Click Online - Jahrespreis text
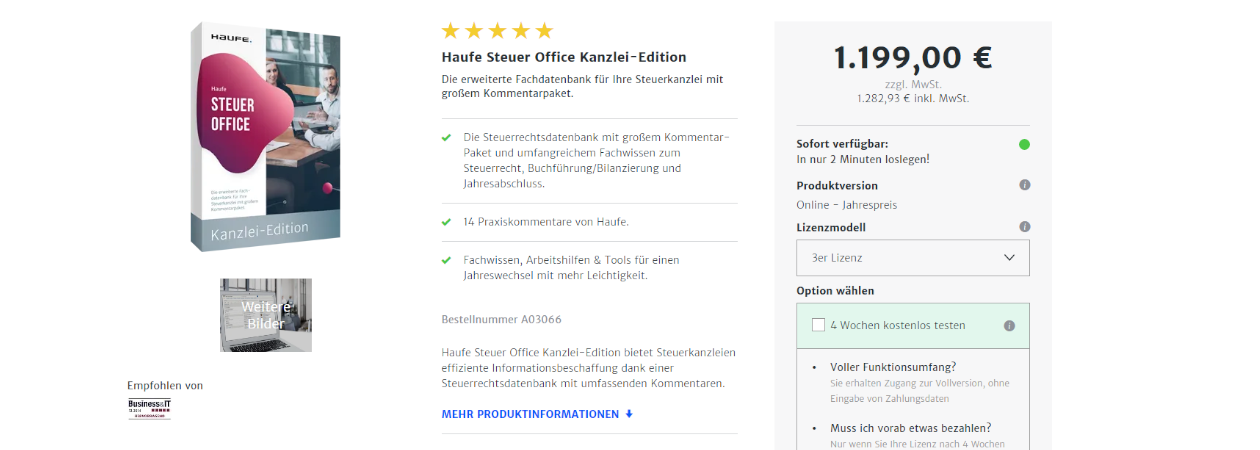The height and width of the screenshot is (450, 1260). (x=847, y=205)
